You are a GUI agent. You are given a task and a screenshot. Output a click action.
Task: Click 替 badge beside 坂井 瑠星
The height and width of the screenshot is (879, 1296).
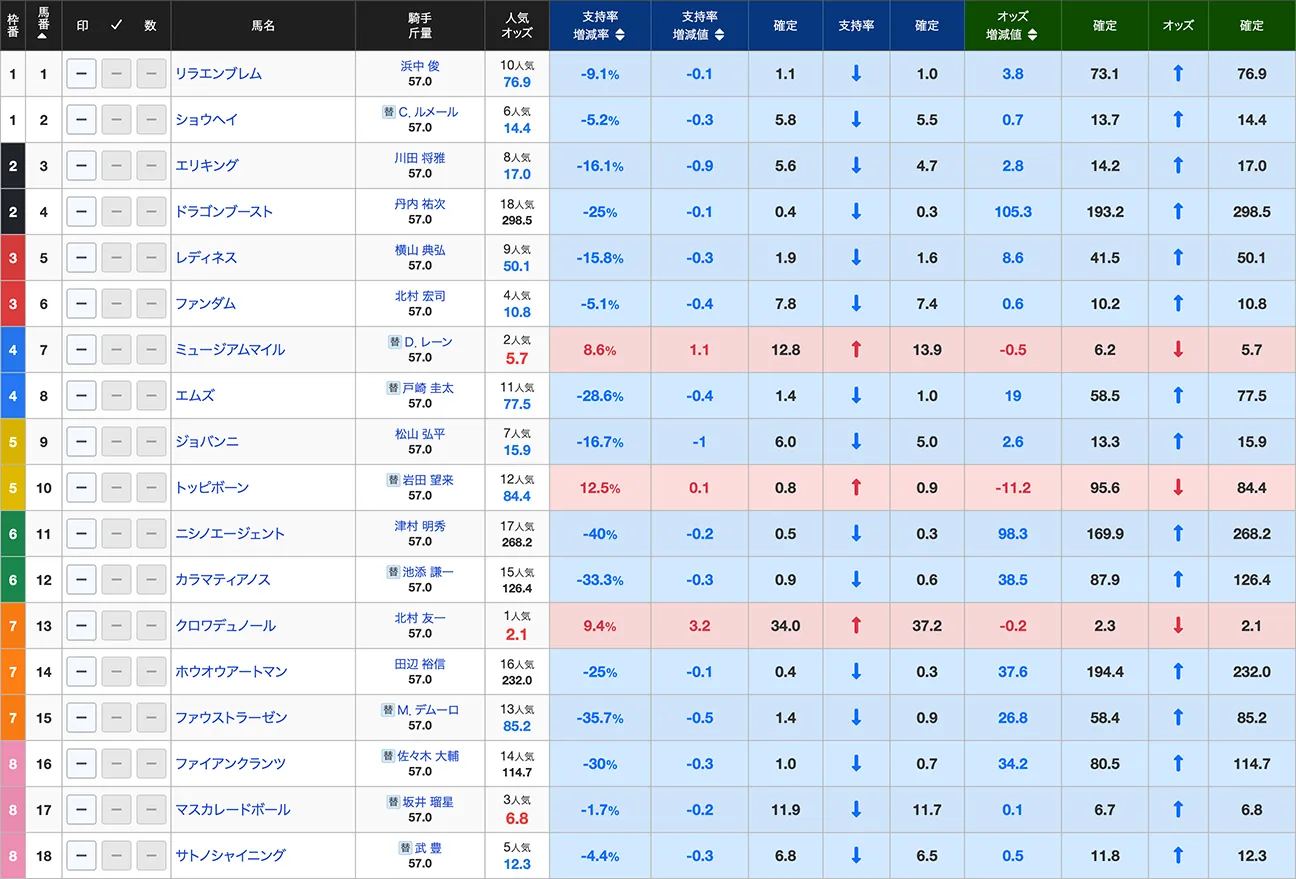coord(393,802)
